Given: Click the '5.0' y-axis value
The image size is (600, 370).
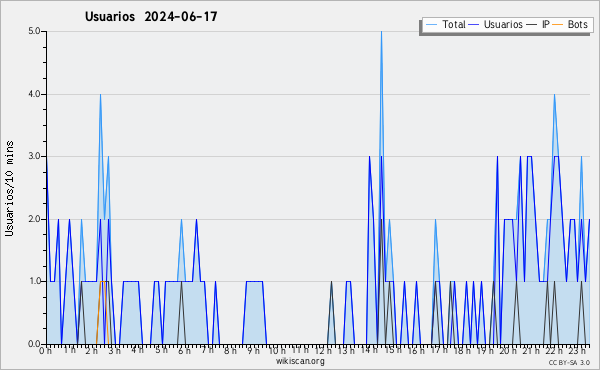Looking at the screenshot, I should [34, 31].
